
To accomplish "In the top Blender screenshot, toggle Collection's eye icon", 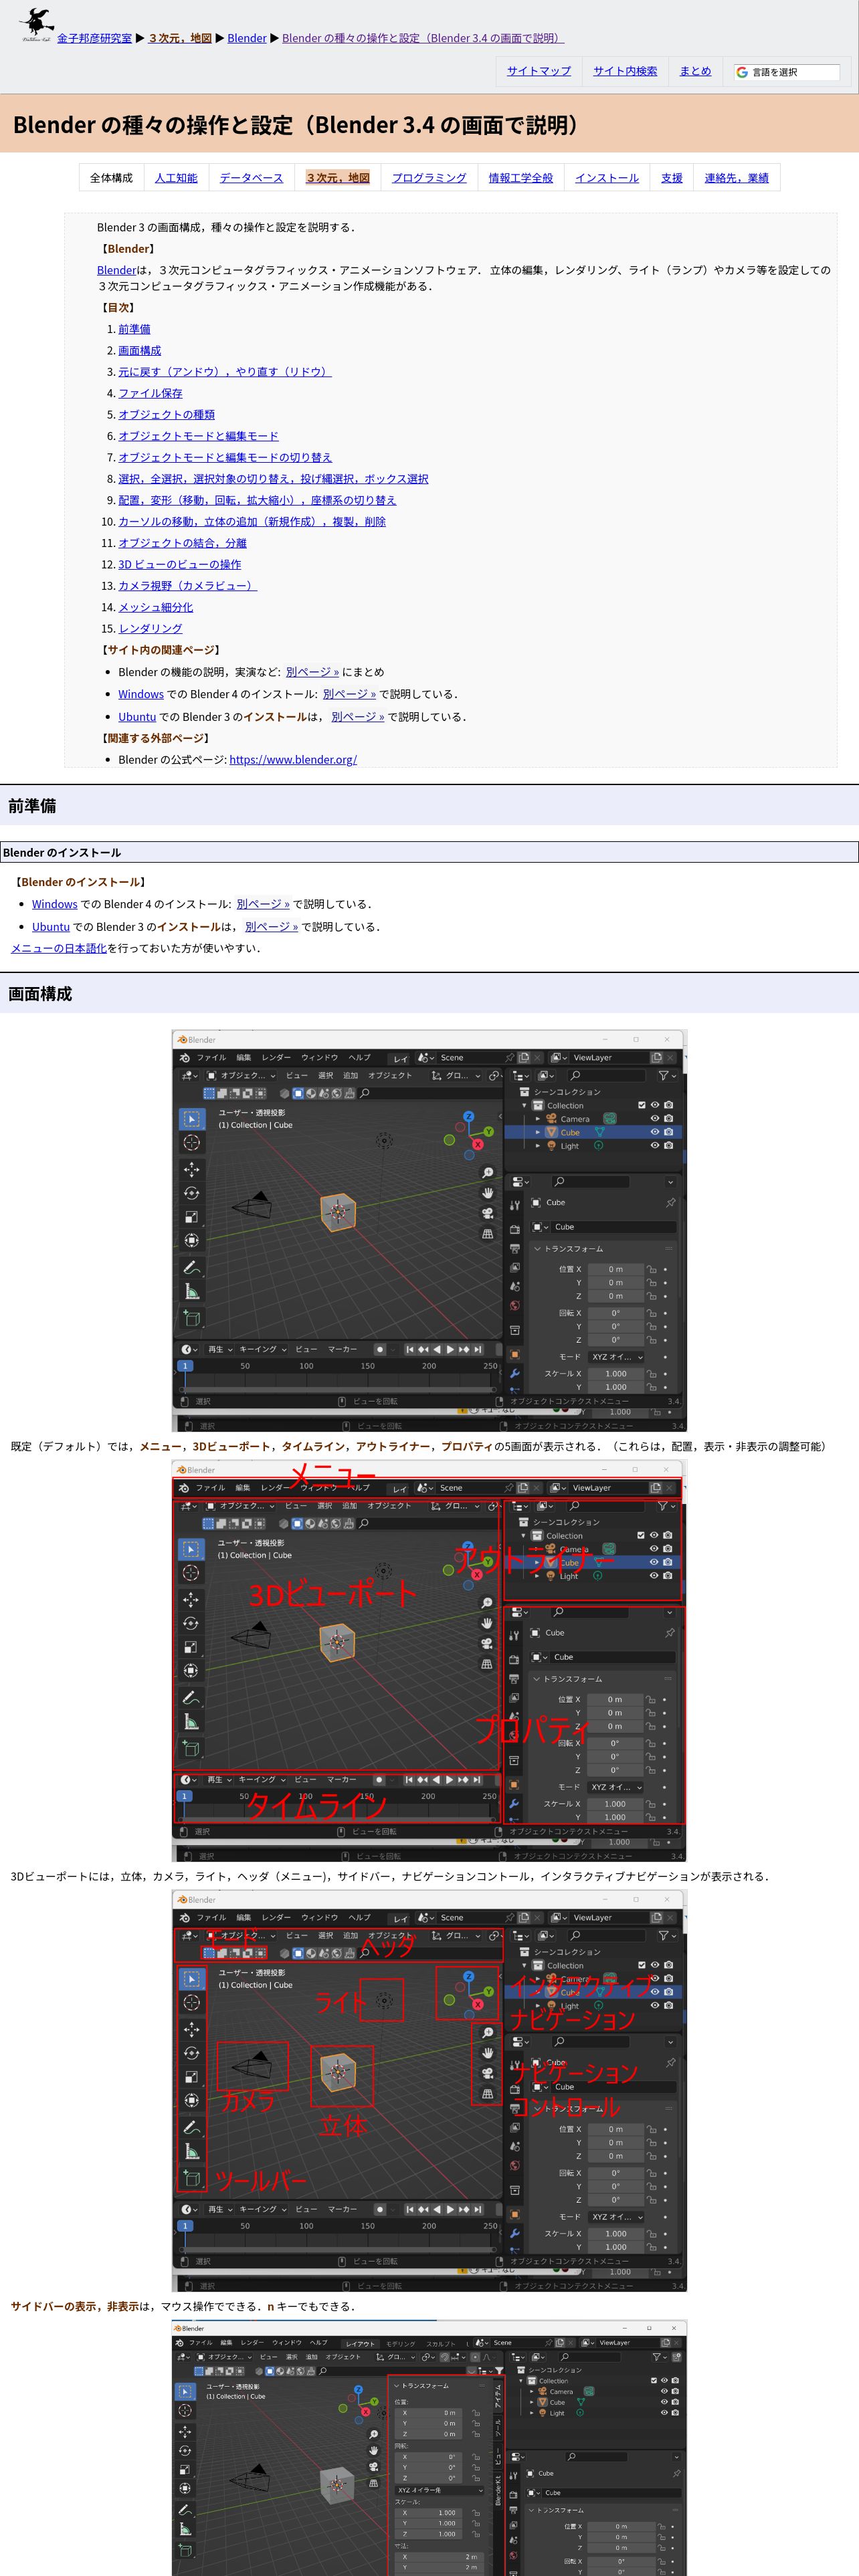I will click(x=655, y=1106).
